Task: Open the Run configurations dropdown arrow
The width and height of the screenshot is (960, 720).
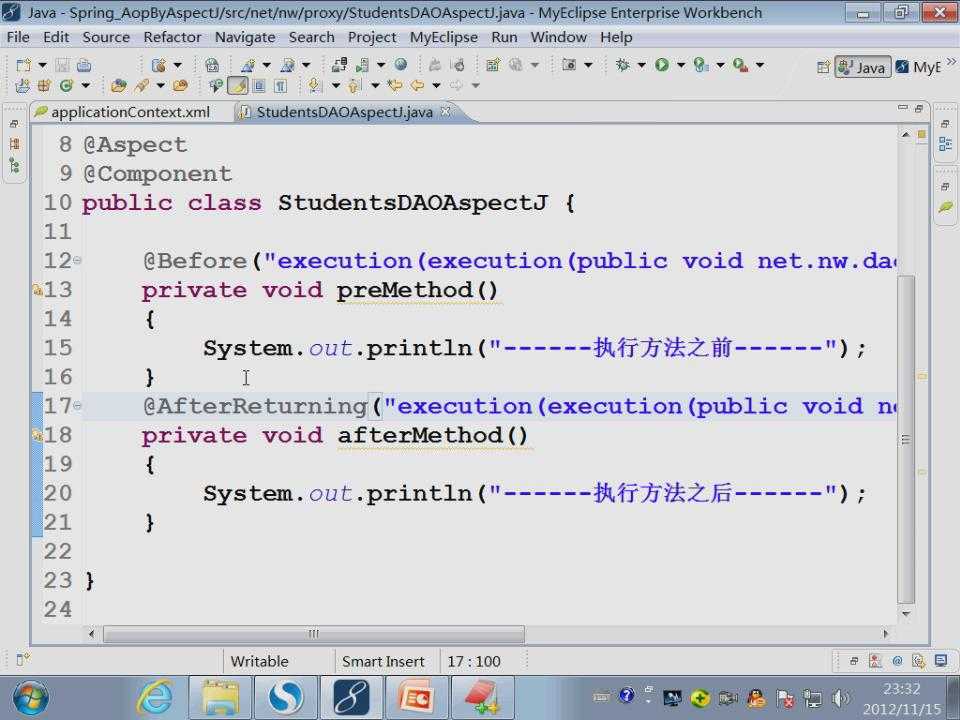Action: pyautogui.click(x=680, y=64)
